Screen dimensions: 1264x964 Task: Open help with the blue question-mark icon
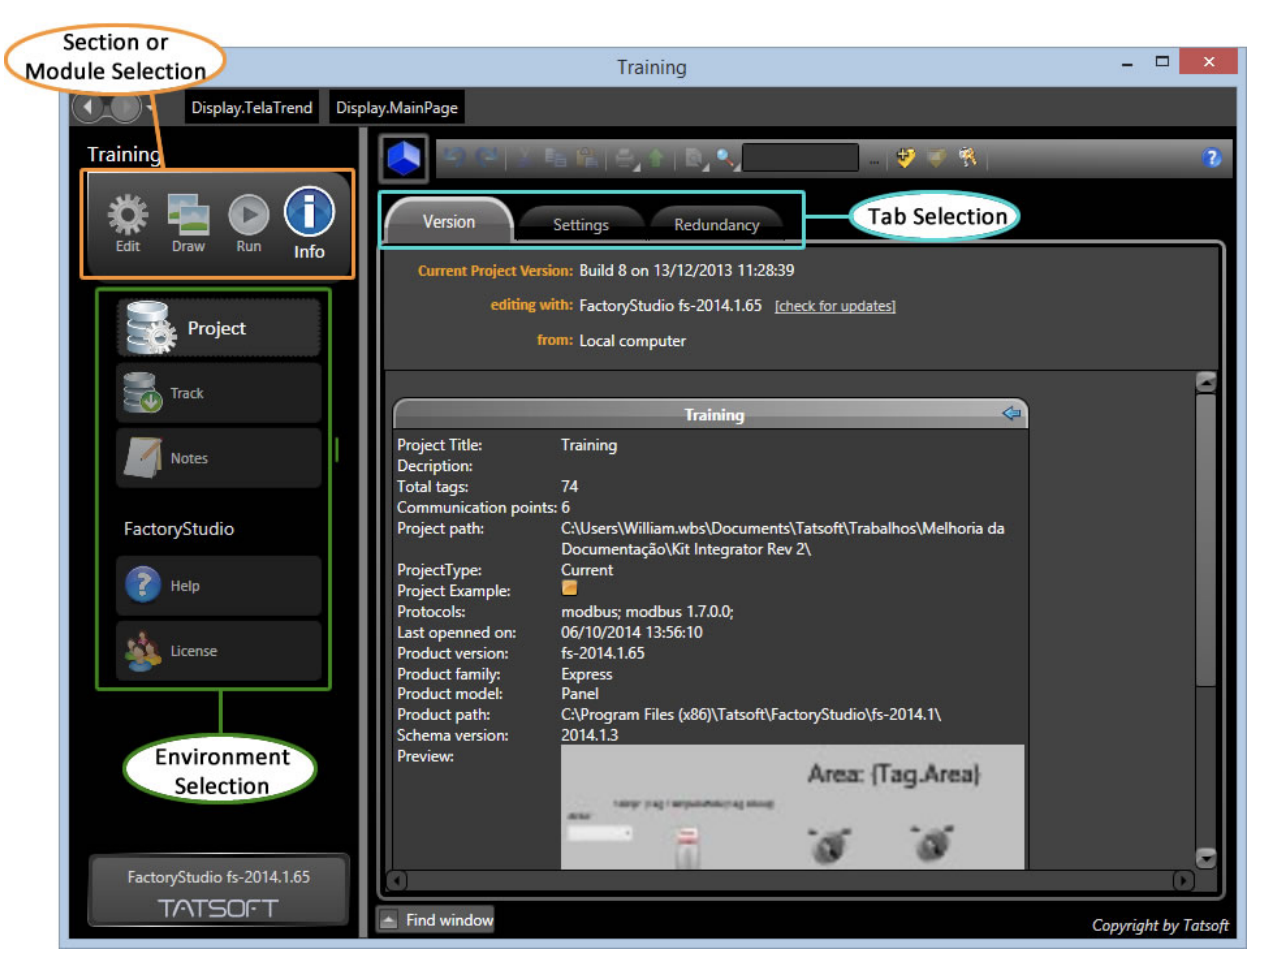tap(1211, 158)
